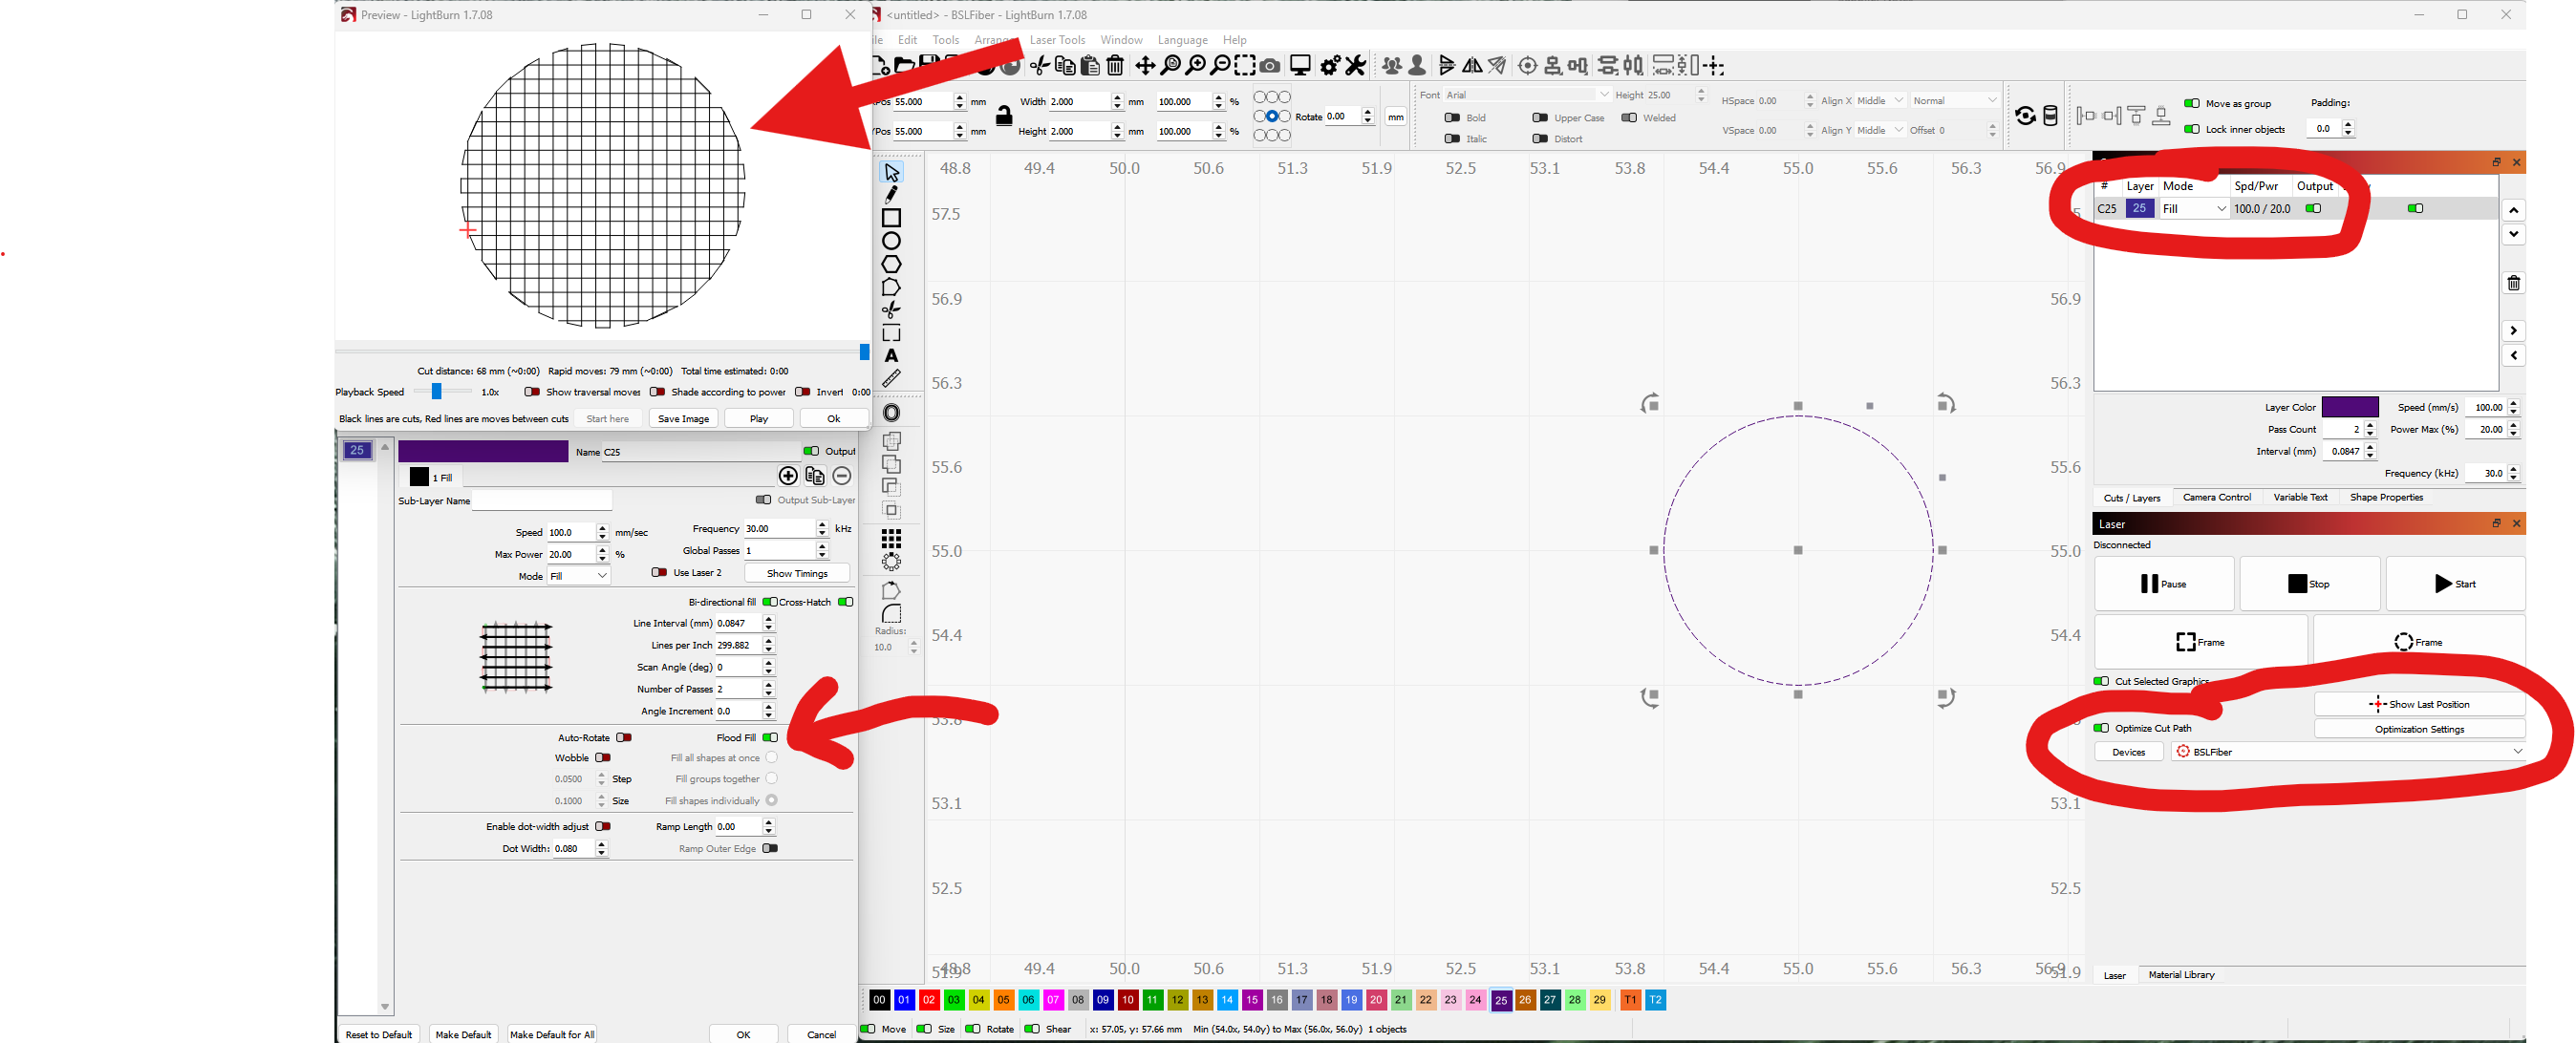Open the Align Y Middle dropdown
2576x1043 pixels.
(x=1880, y=130)
